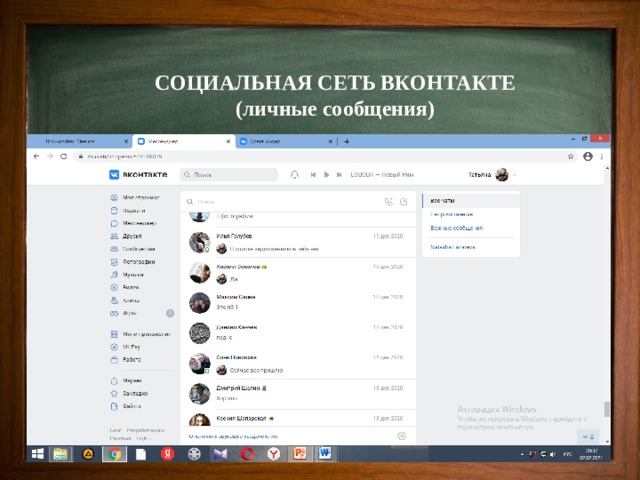Viewport: 640px width, 480px height.
Task: Open Маркет in the left sidebar
Action: [x=126, y=380]
